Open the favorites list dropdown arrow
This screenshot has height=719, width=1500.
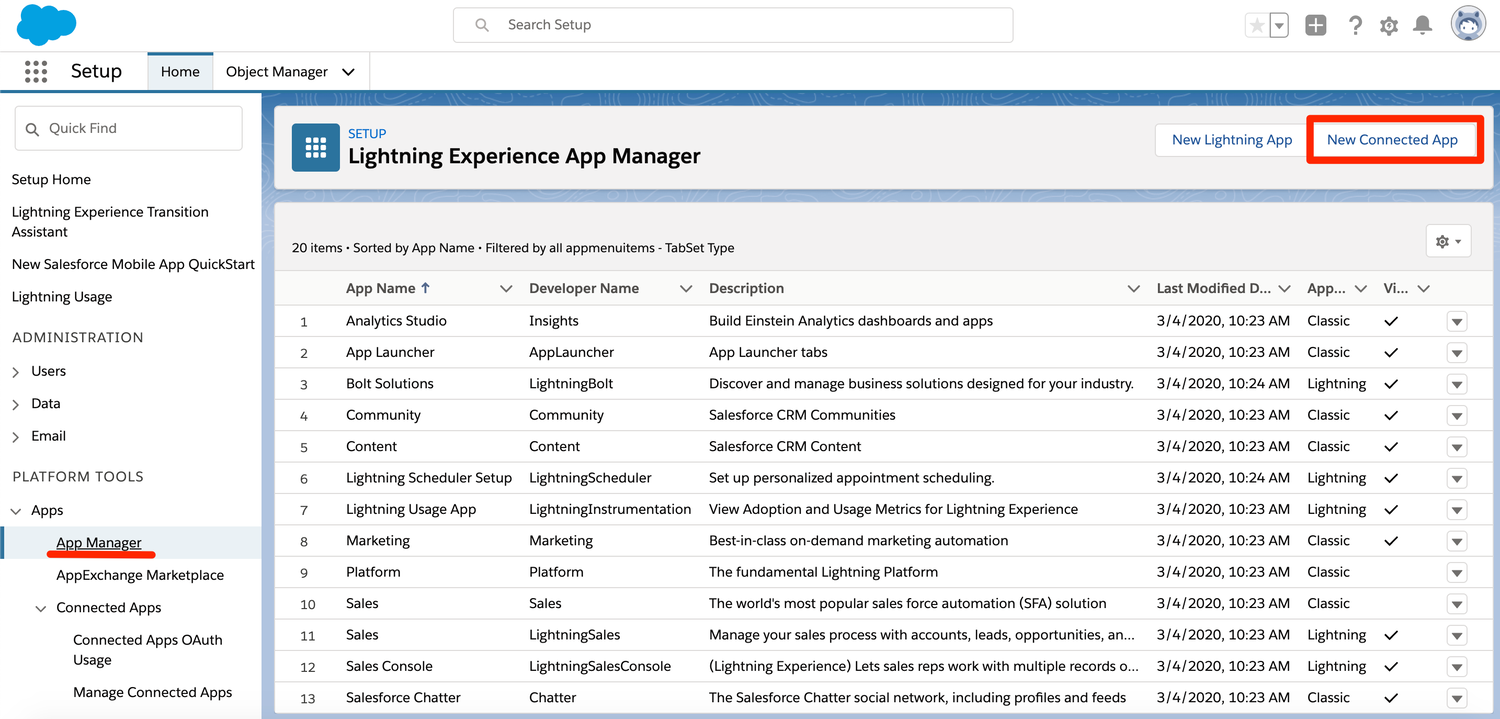(x=1279, y=26)
